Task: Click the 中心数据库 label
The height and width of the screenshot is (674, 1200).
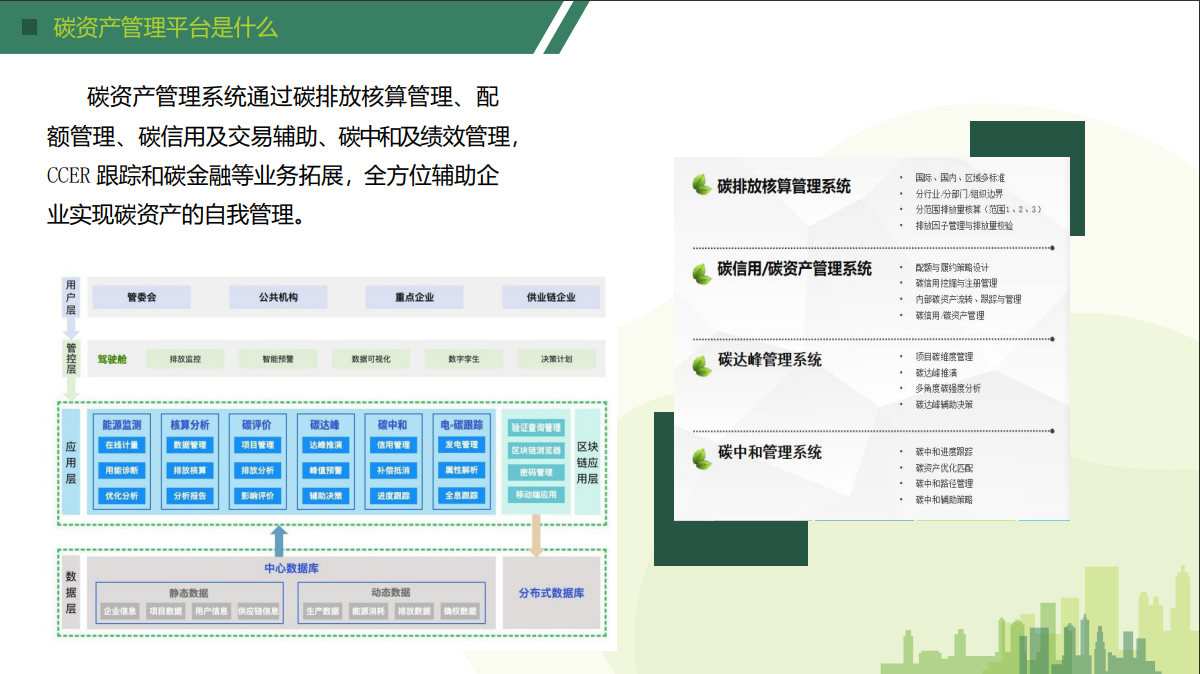Action: (x=292, y=568)
